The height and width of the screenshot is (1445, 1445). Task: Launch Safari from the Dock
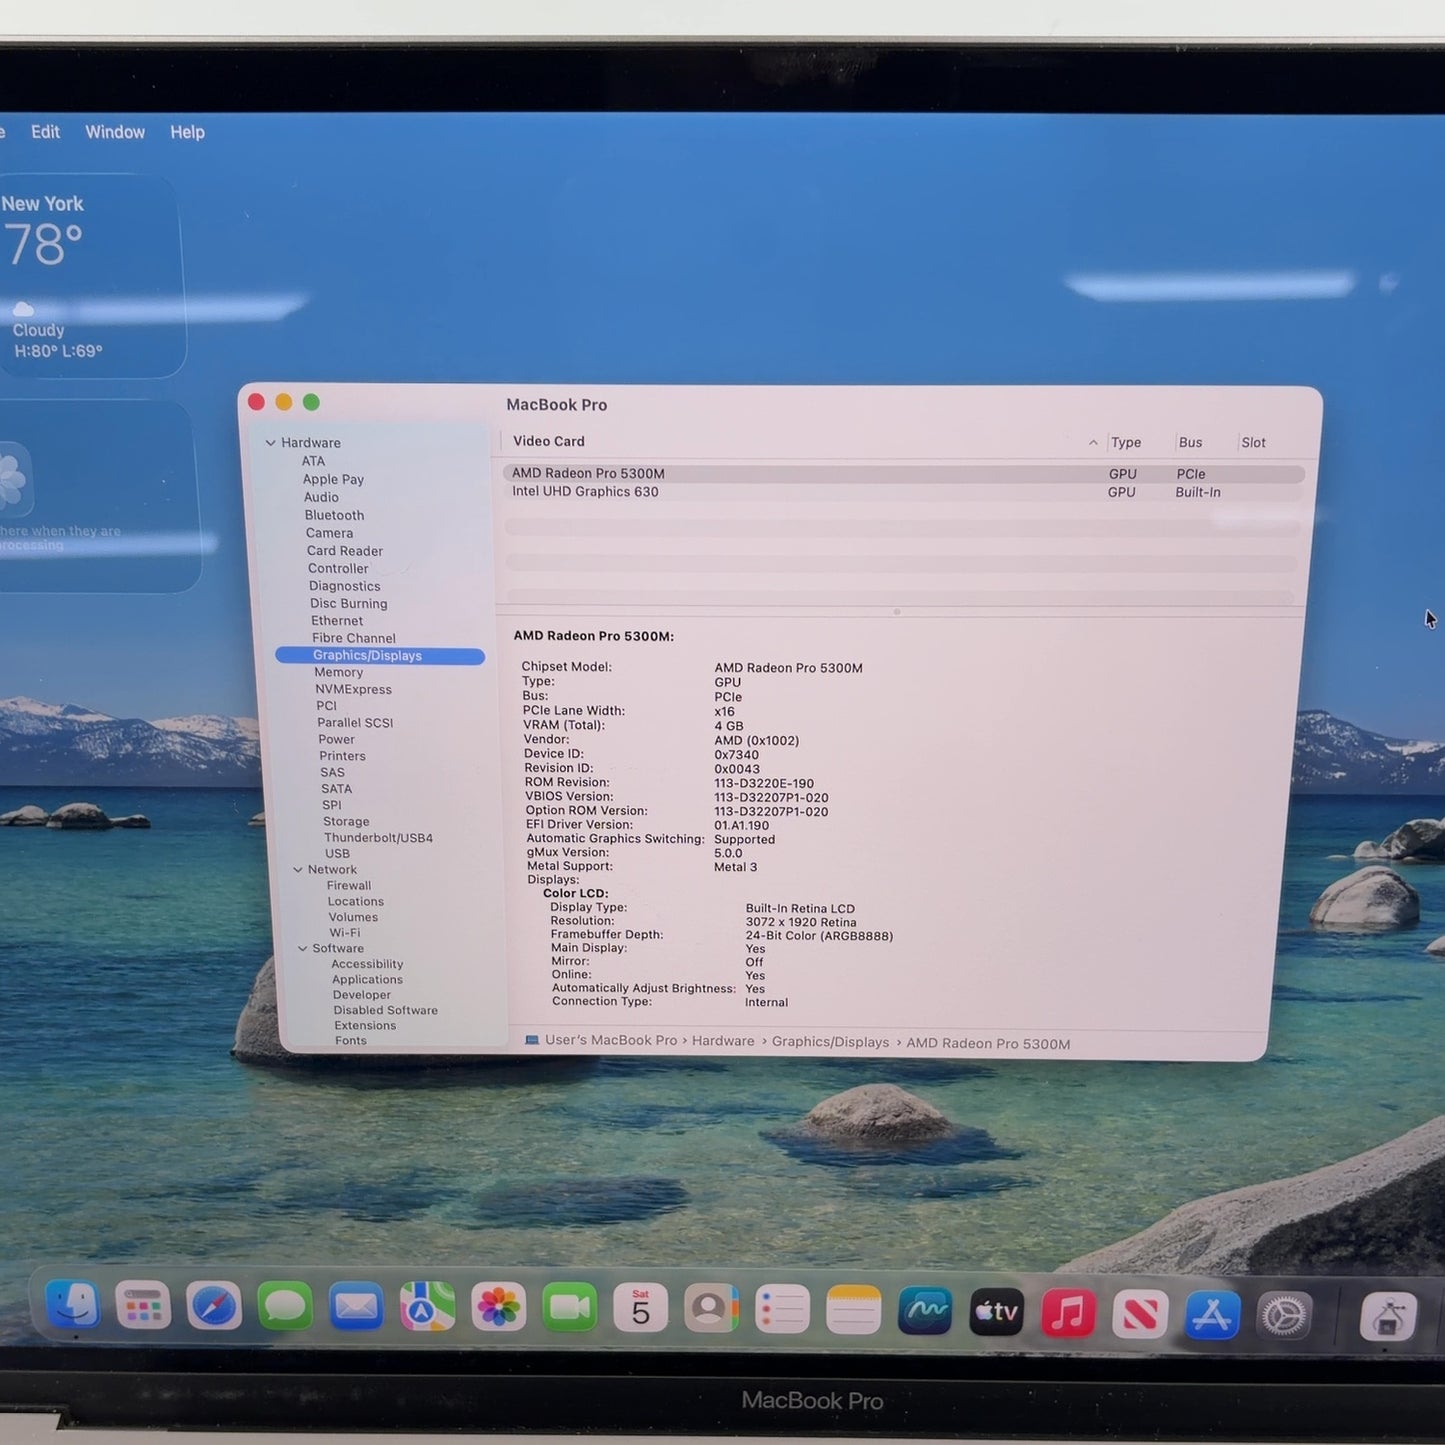214,1306
